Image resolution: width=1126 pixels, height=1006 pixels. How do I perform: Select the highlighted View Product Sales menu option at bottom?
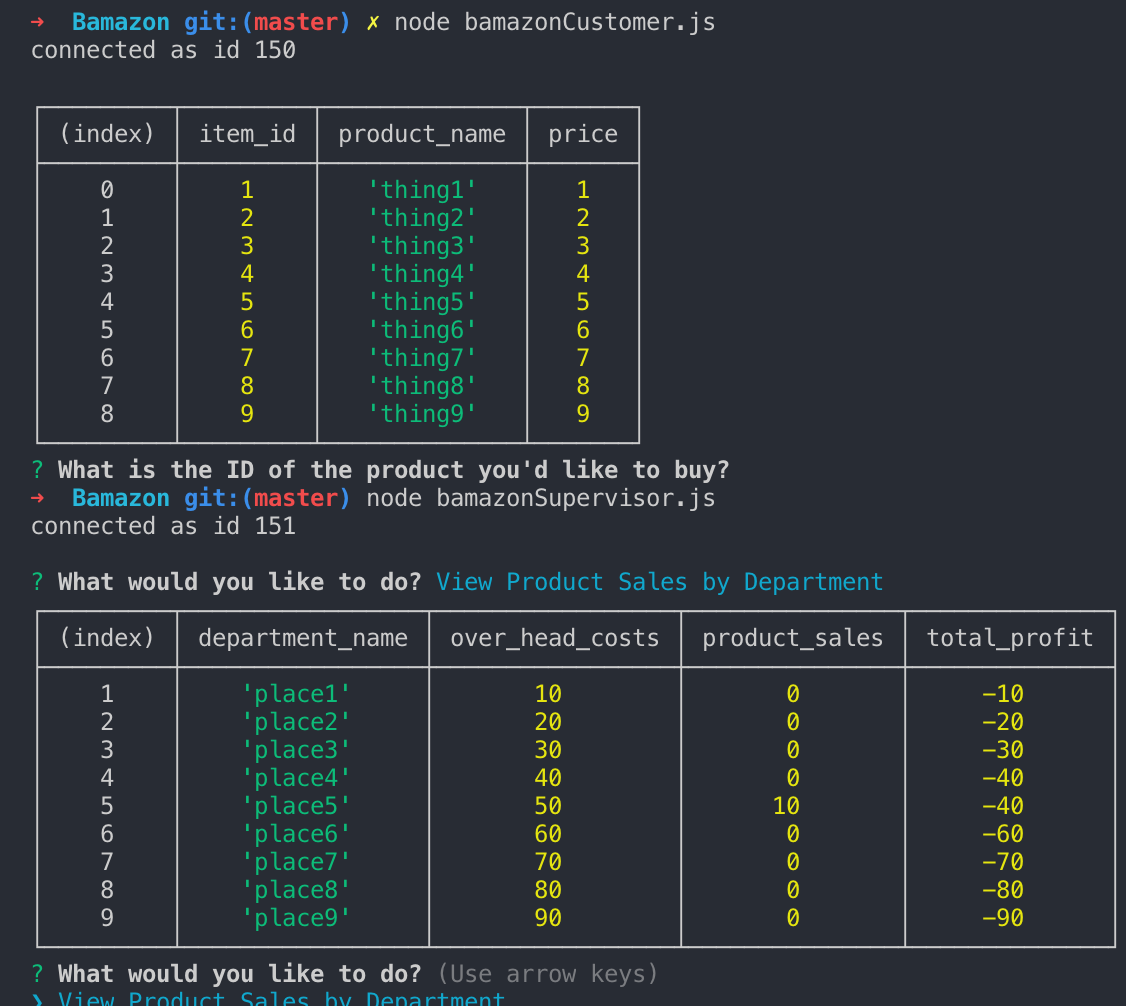281,998
